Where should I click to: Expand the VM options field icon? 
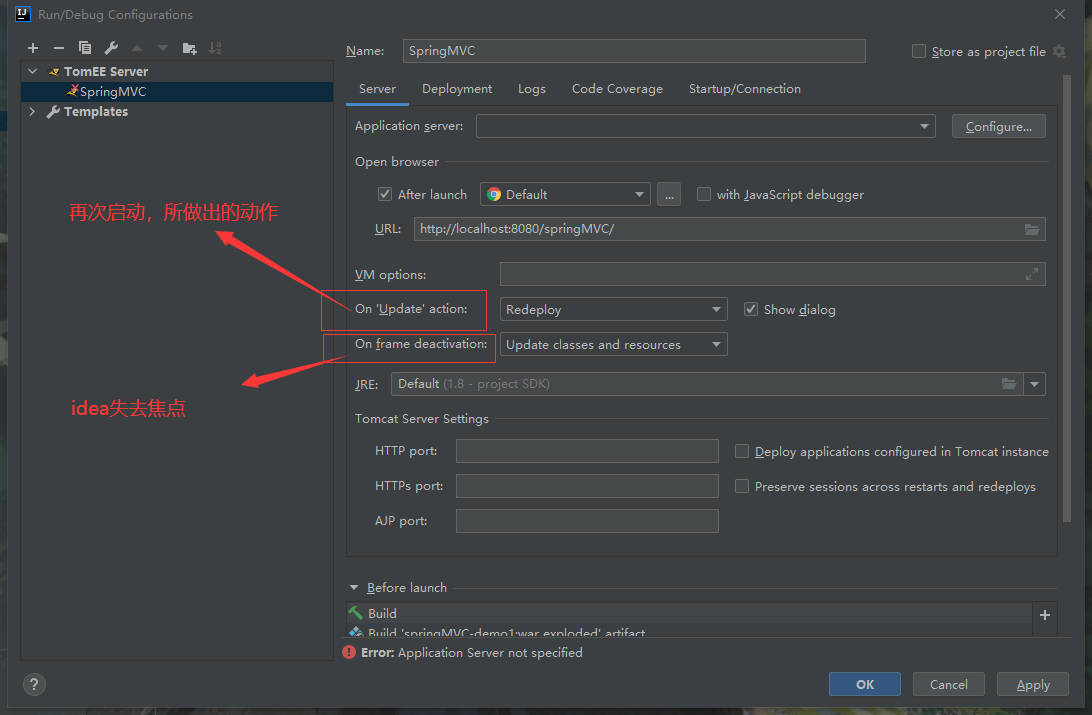point(1031,274)
